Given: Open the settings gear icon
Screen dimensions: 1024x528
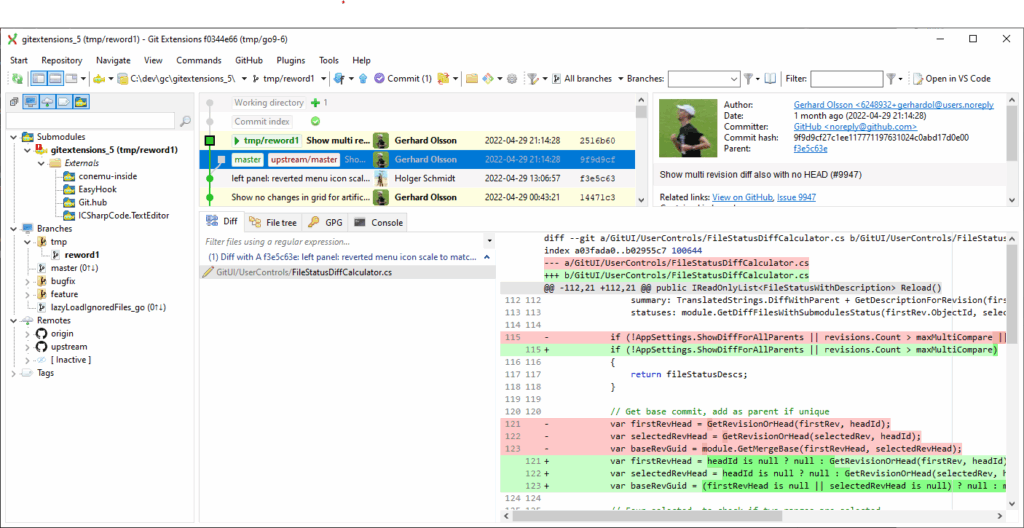Looking at the screenshot, I should coord(511,78).
